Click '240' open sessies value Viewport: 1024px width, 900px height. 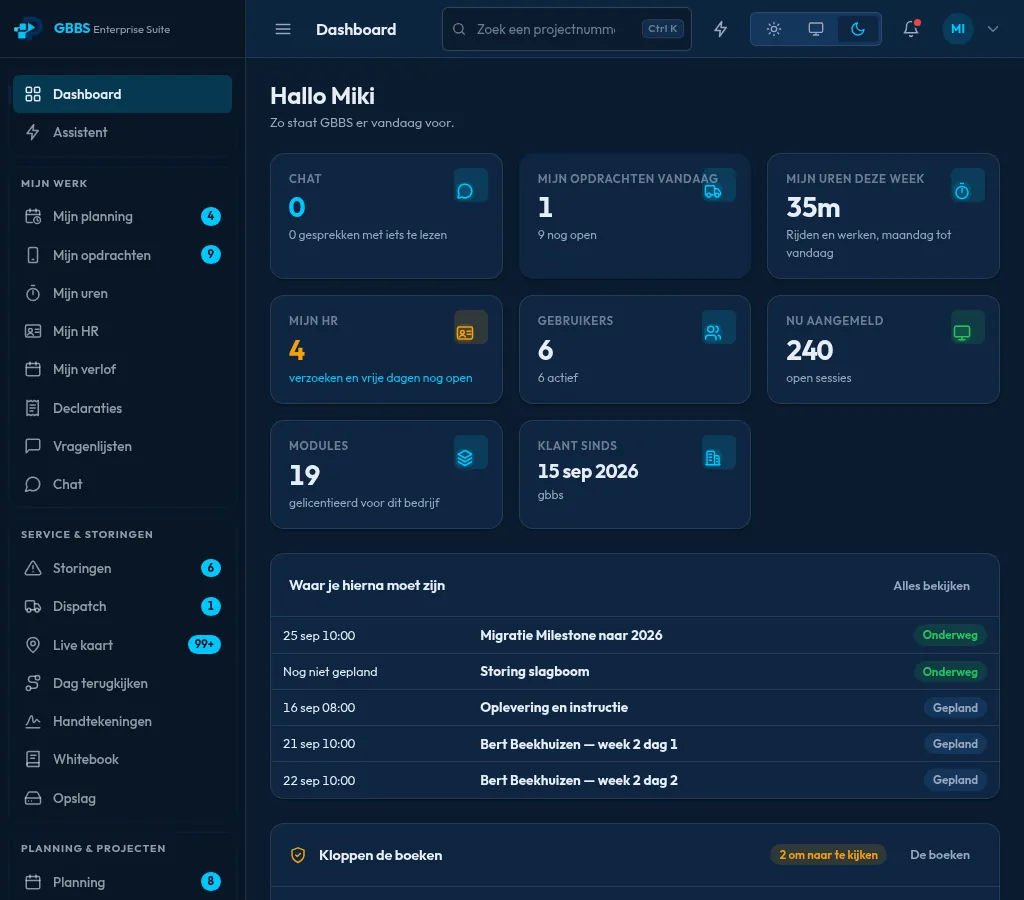810,350
